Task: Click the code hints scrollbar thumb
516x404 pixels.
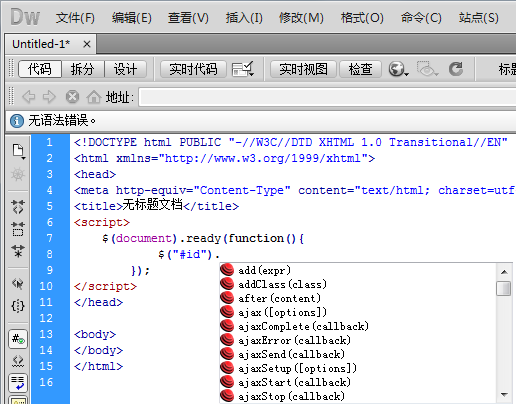Action: click(504, 288)
